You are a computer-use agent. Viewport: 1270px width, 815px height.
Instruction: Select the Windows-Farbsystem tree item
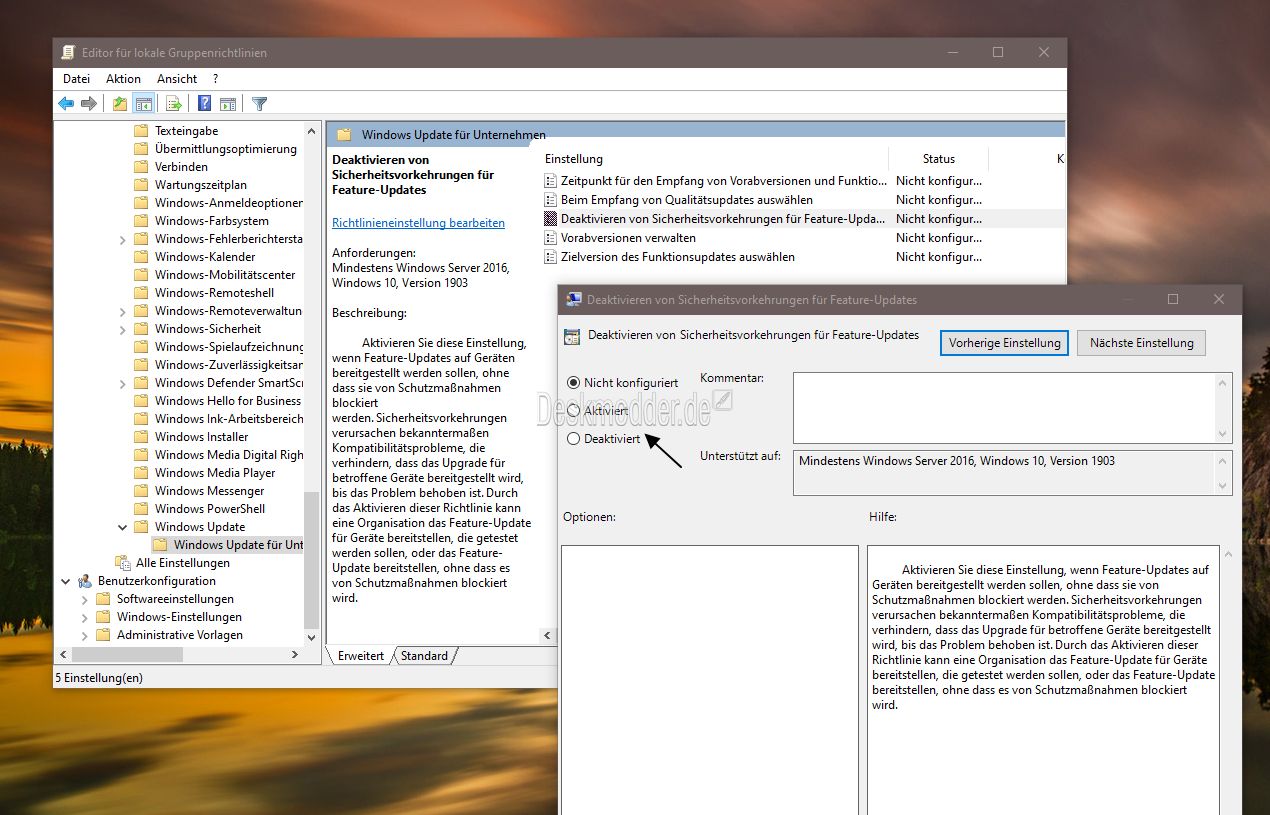point(212,221)
